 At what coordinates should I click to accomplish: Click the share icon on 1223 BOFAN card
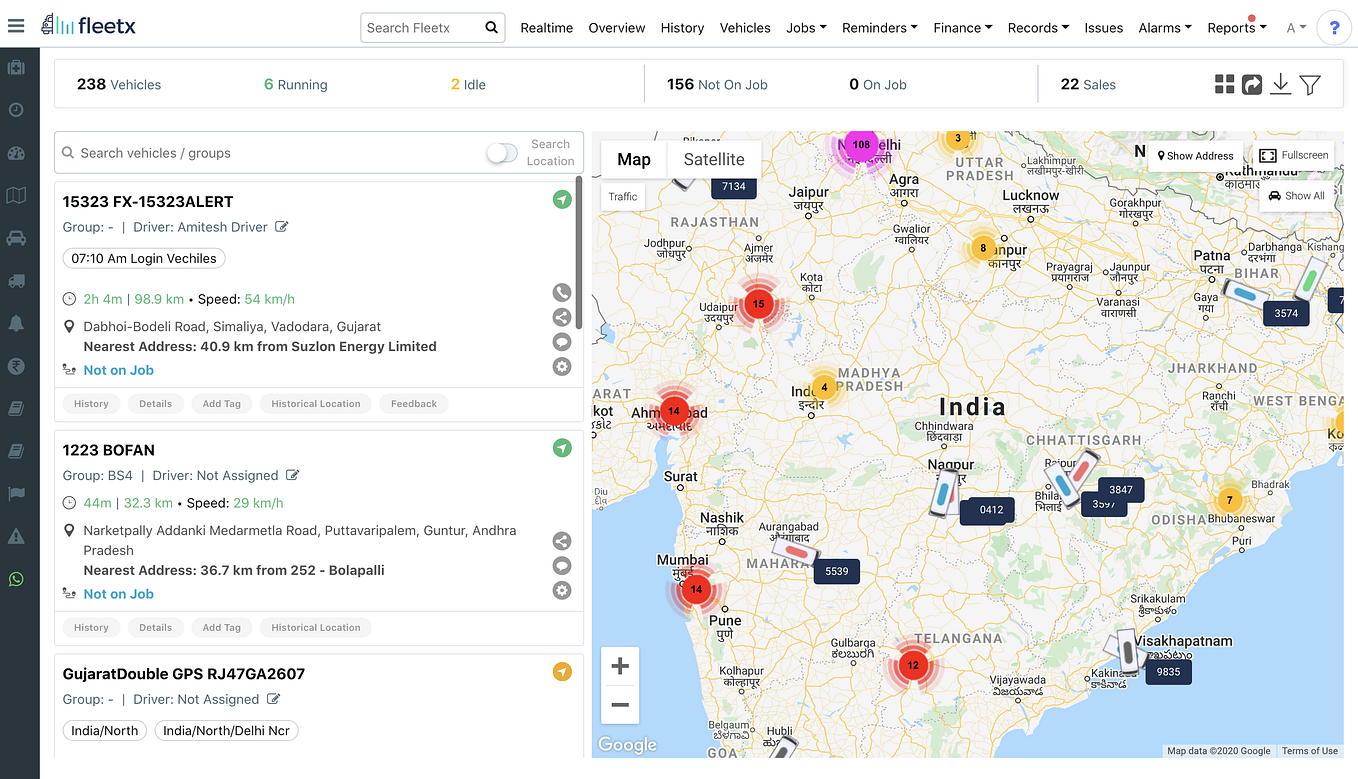[x=561, y=540]
